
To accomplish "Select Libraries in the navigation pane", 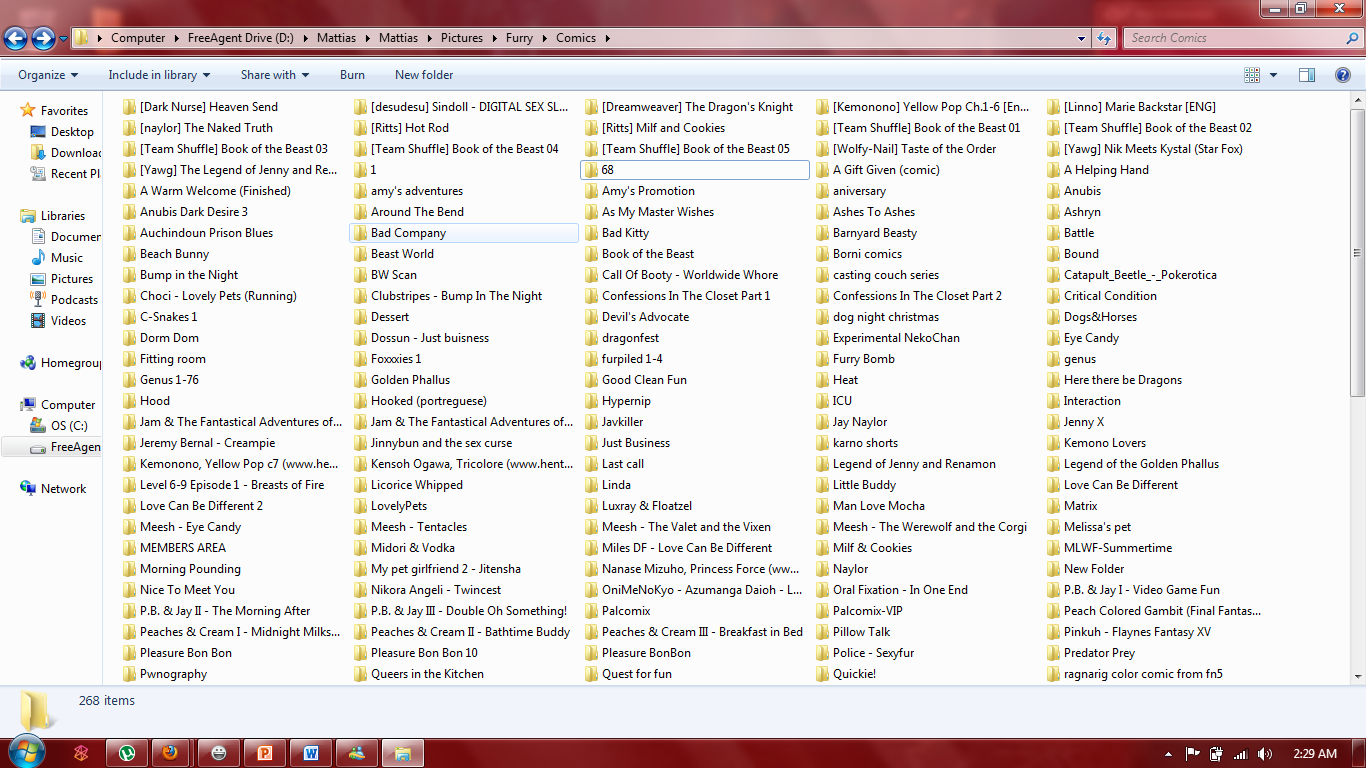I will click(x=63, y=215).
